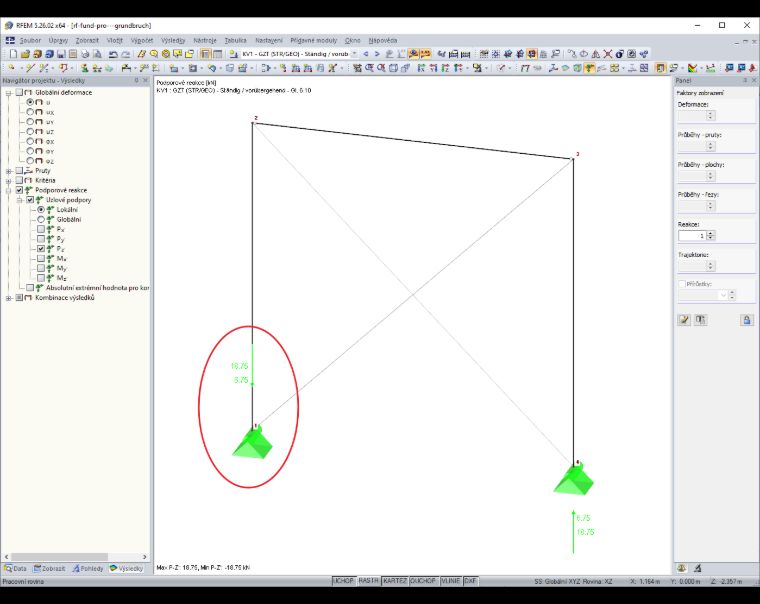
Task: Click the export table icon in Panel
Action: tap(700, 319)
